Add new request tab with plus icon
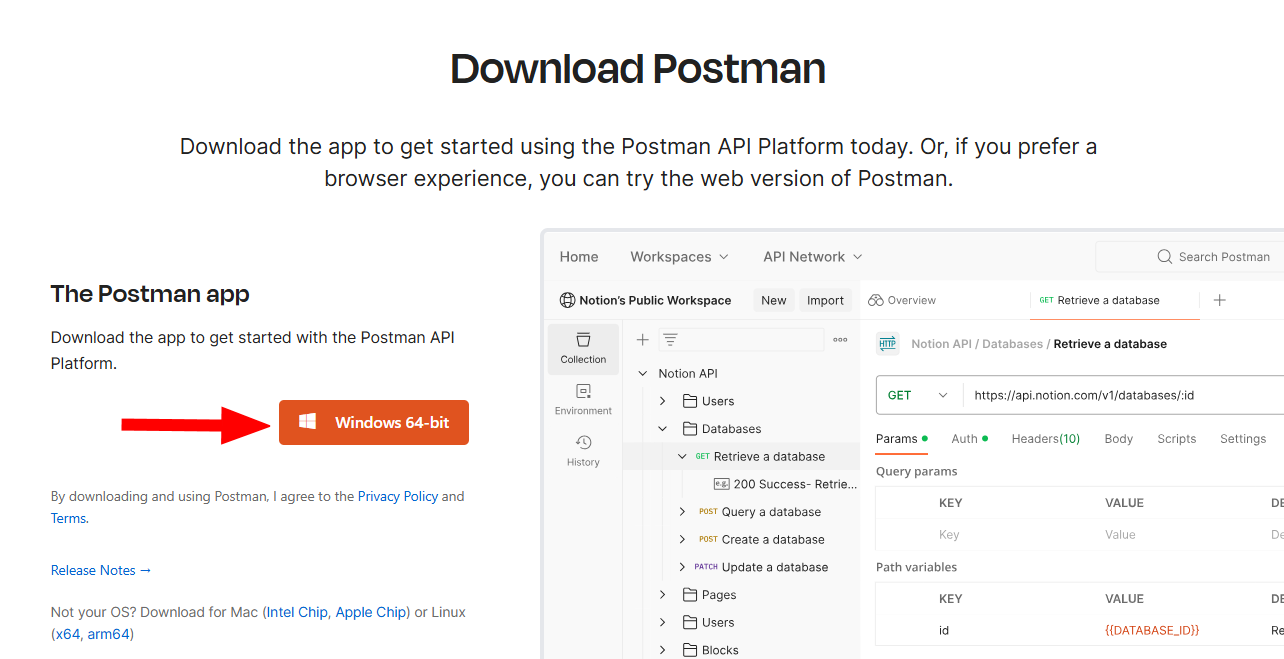The image size is (1284, 659). coord(1219,300)
